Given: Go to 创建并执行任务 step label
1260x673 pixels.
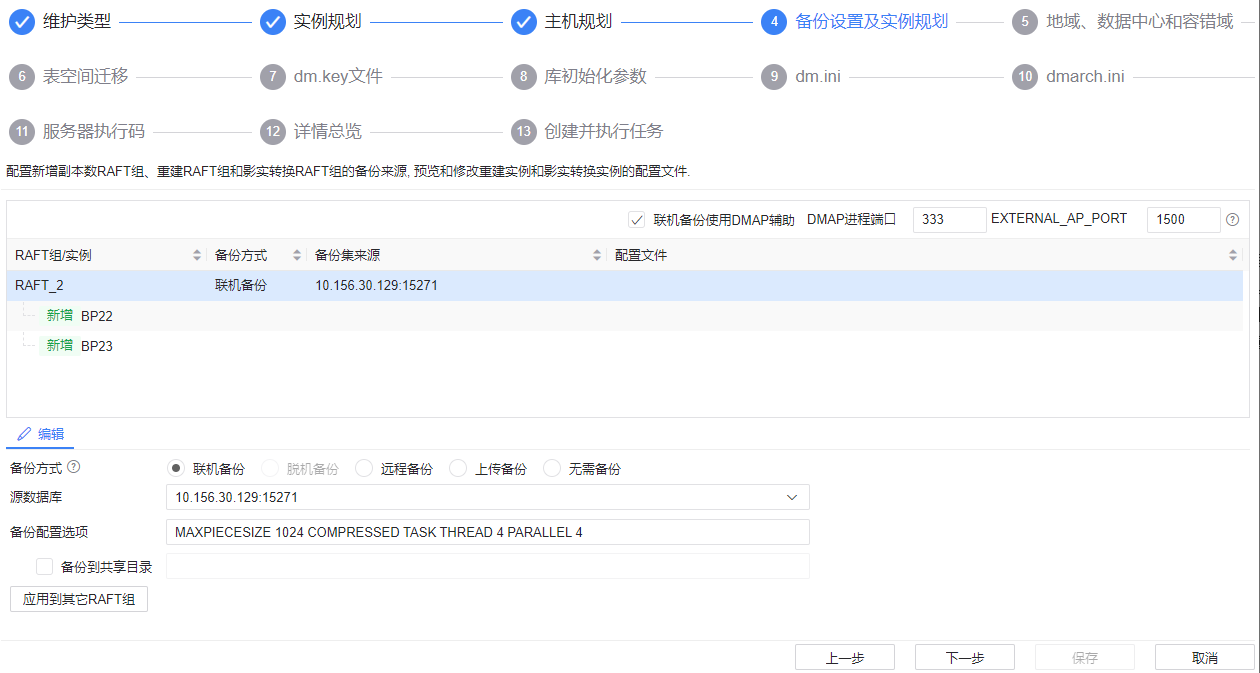Looking at the screenshot, I should [x=603, y=132].
